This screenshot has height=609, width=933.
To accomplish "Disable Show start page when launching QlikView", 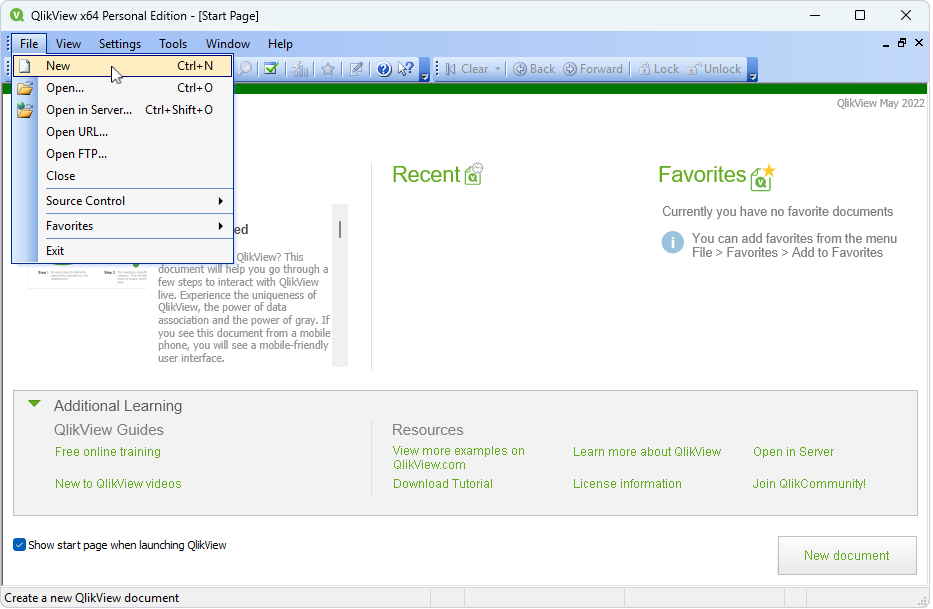I will pos(19,545).
